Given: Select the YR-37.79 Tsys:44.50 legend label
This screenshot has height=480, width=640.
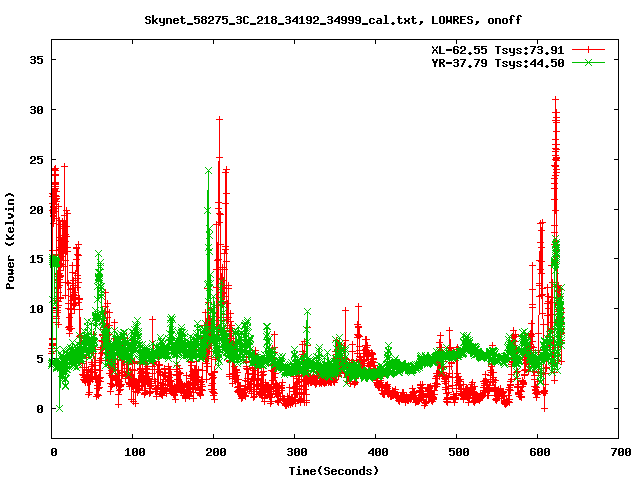Looking at the screenshot, I should pos(498,63).
